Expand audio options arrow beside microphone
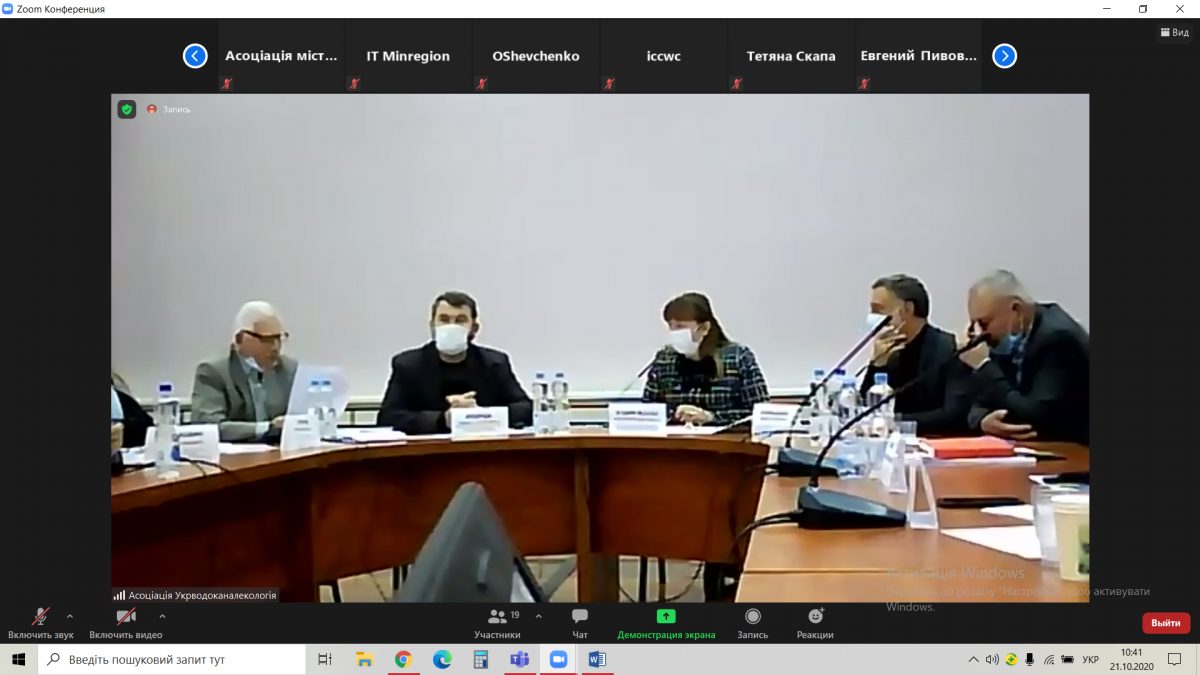1200x675 pixels. point(70,616)
